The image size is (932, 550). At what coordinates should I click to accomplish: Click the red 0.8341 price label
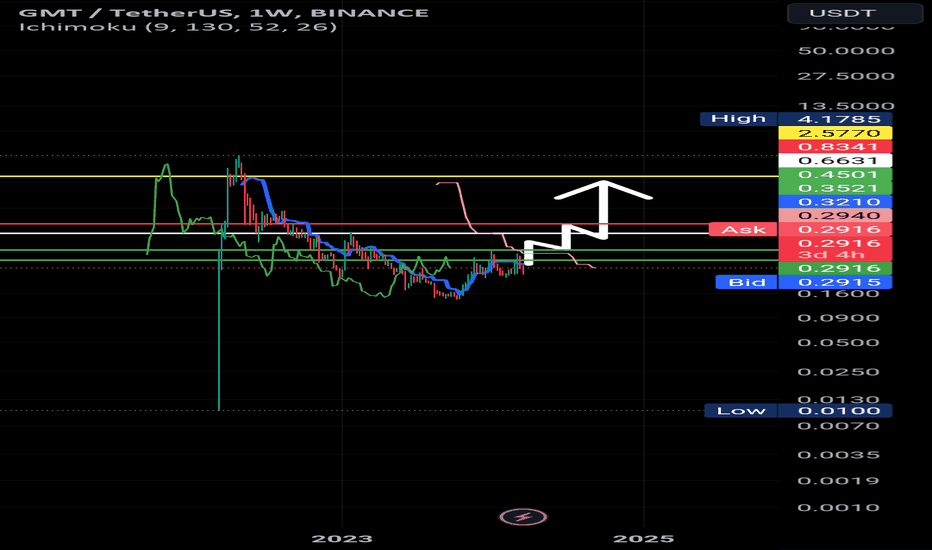pos(835,147)
